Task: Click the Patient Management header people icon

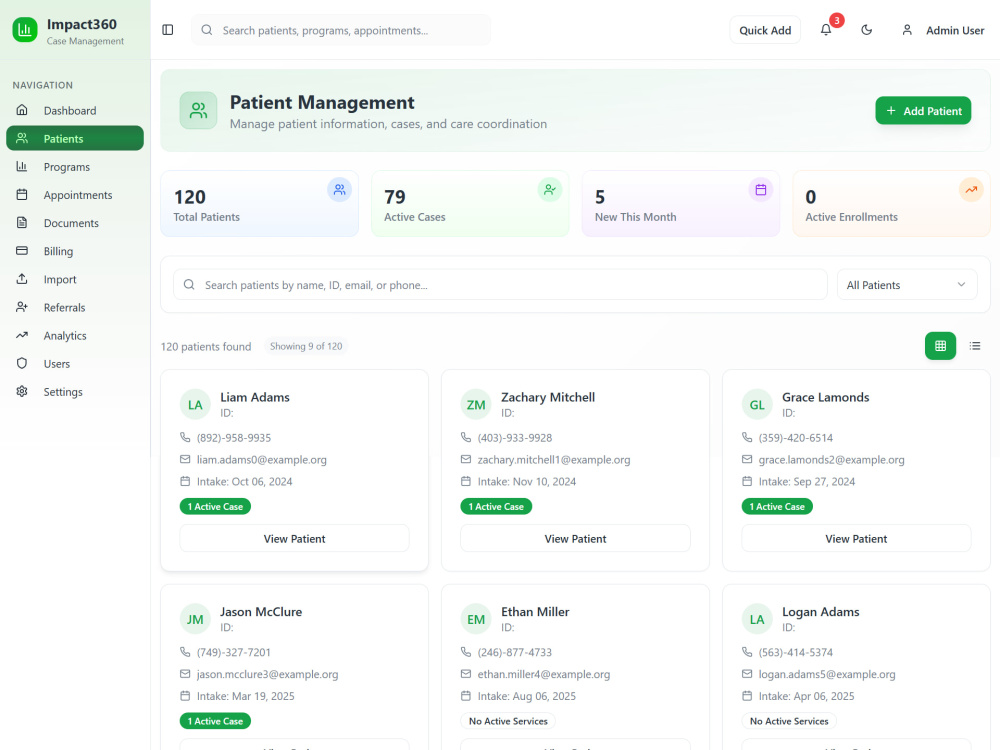Action: [198, 110]
